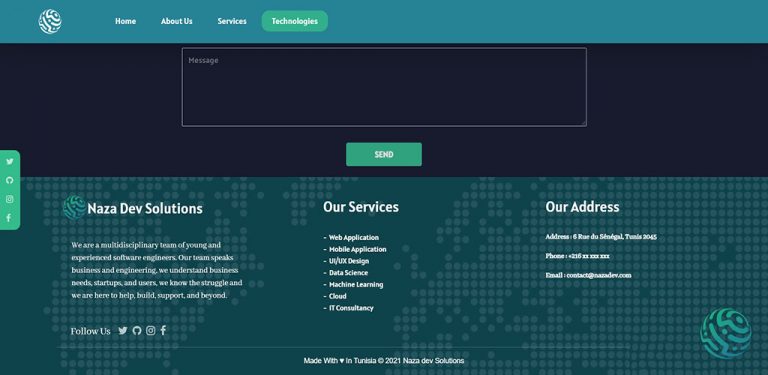Screen dimensions: 768x375
Task: Click the Instagram icon beside Follow Us
Action: pos(150,330)
